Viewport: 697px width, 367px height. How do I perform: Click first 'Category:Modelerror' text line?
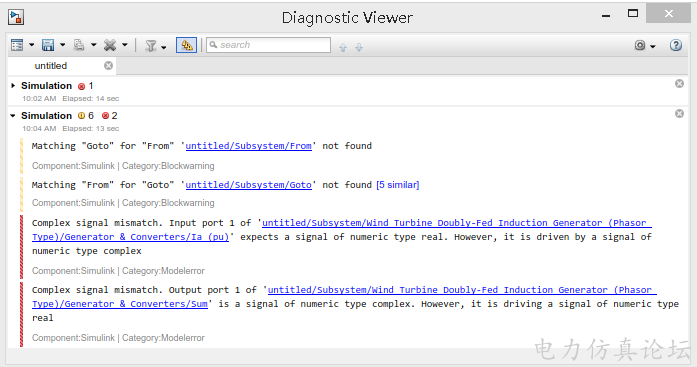click(x=163, y=271)
